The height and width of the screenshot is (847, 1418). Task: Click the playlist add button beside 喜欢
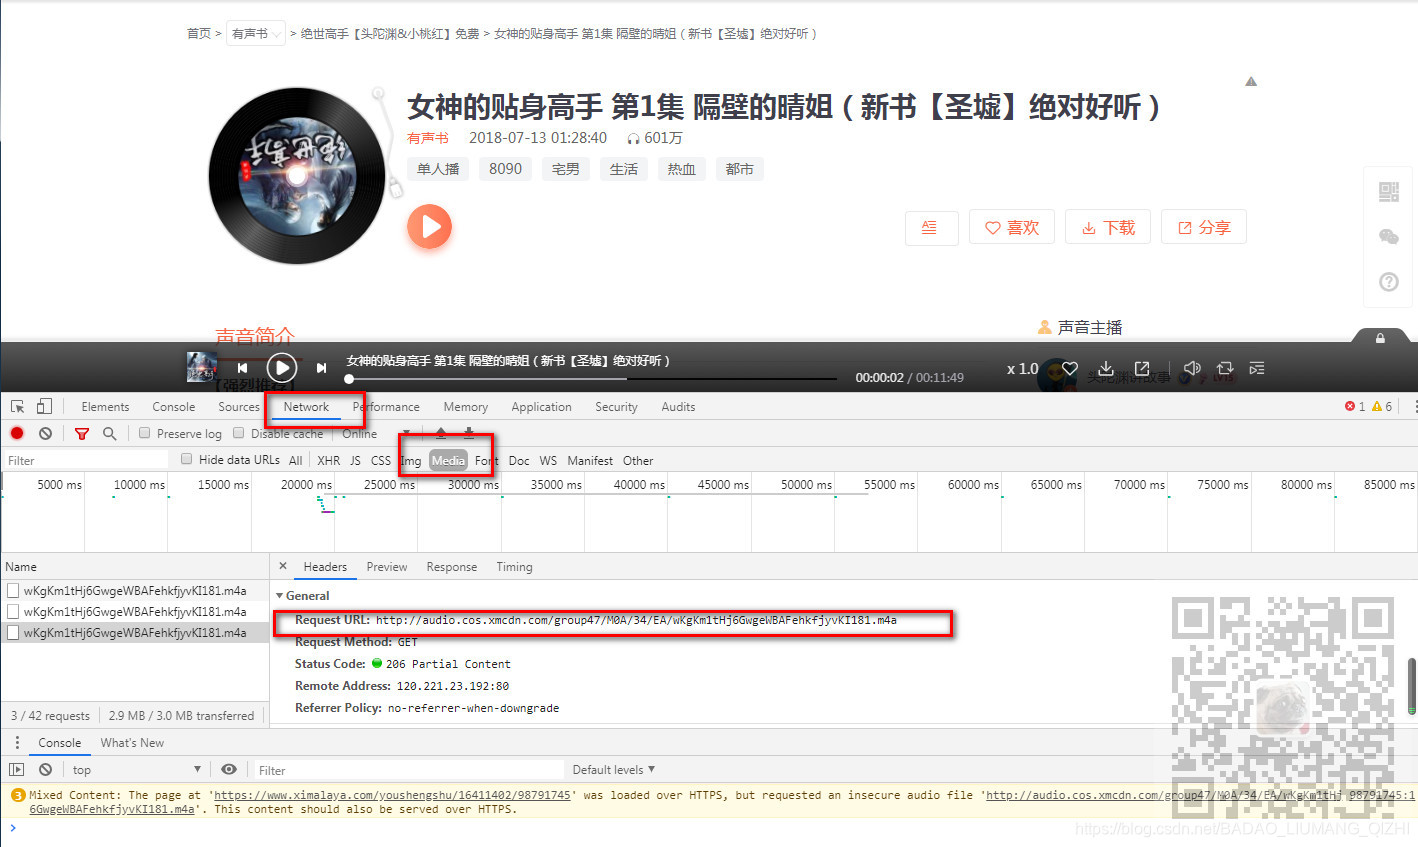point(931,228)
